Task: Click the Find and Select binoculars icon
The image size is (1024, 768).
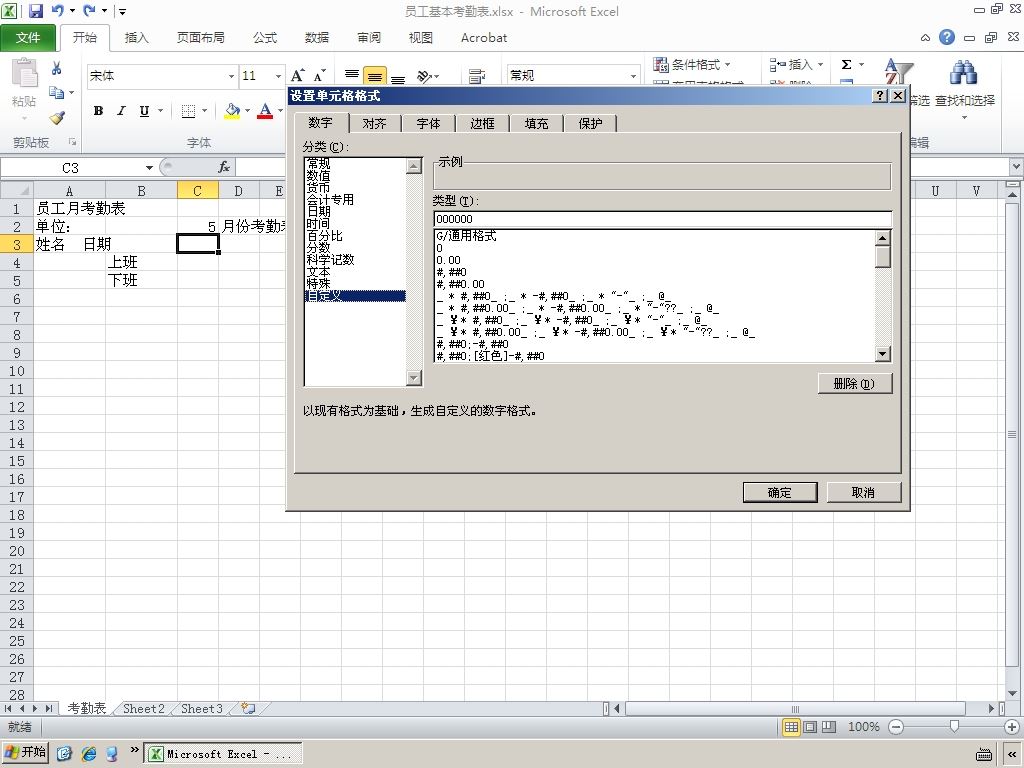Action: pos(964,74)
